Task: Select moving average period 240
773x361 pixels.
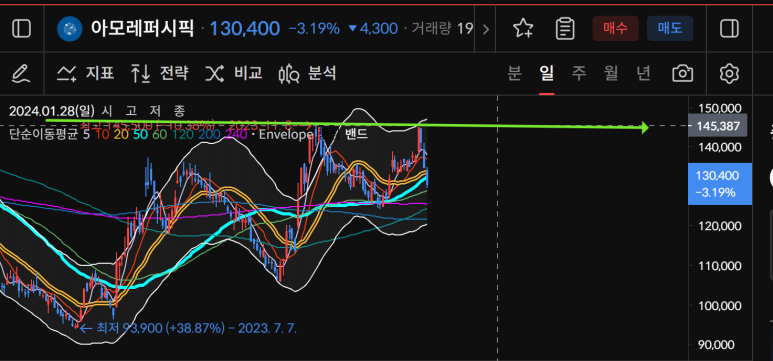Action: click(235, 134)
